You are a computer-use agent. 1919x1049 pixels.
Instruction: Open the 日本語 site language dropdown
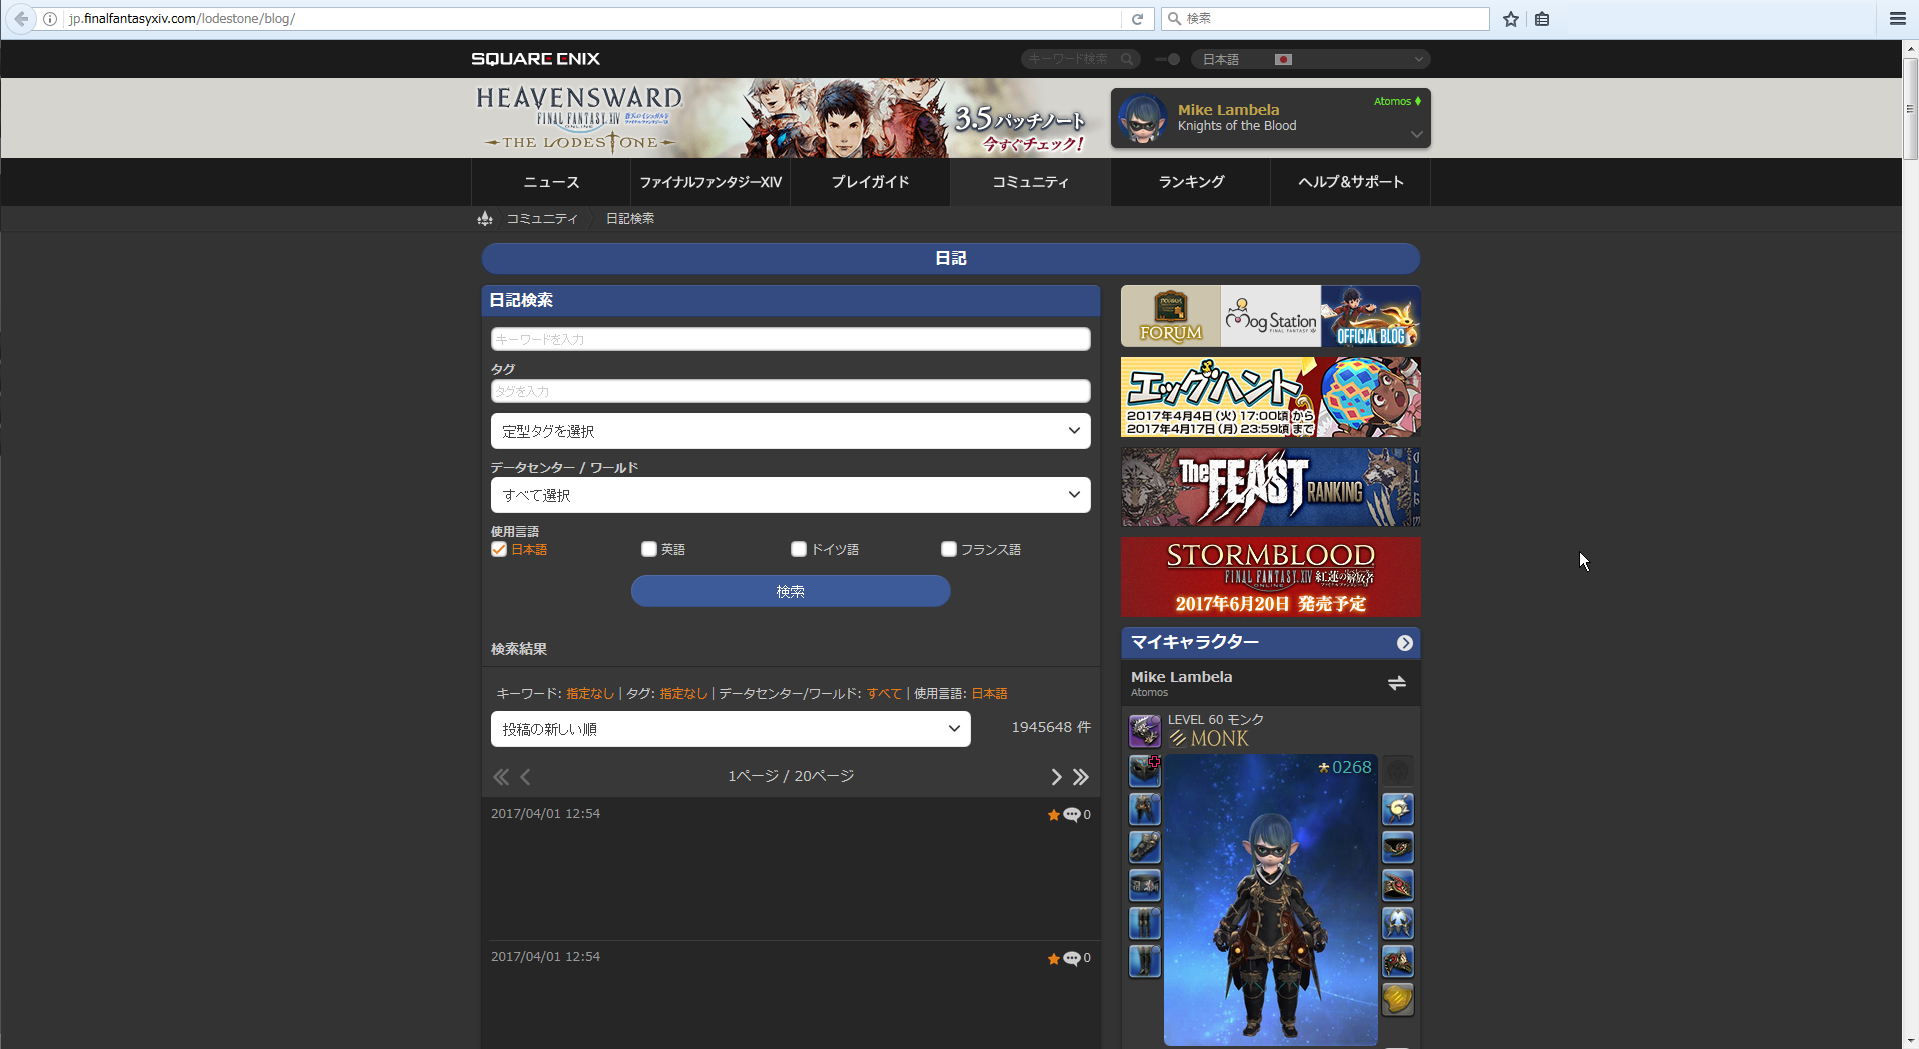[x=1310, y=59]
